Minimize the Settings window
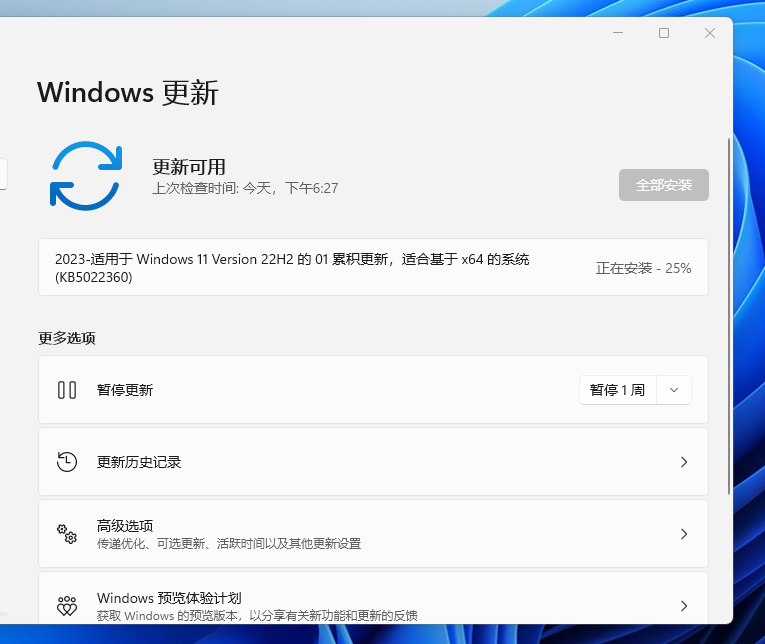This screenshot has width=765, height=644. point(618,33)
